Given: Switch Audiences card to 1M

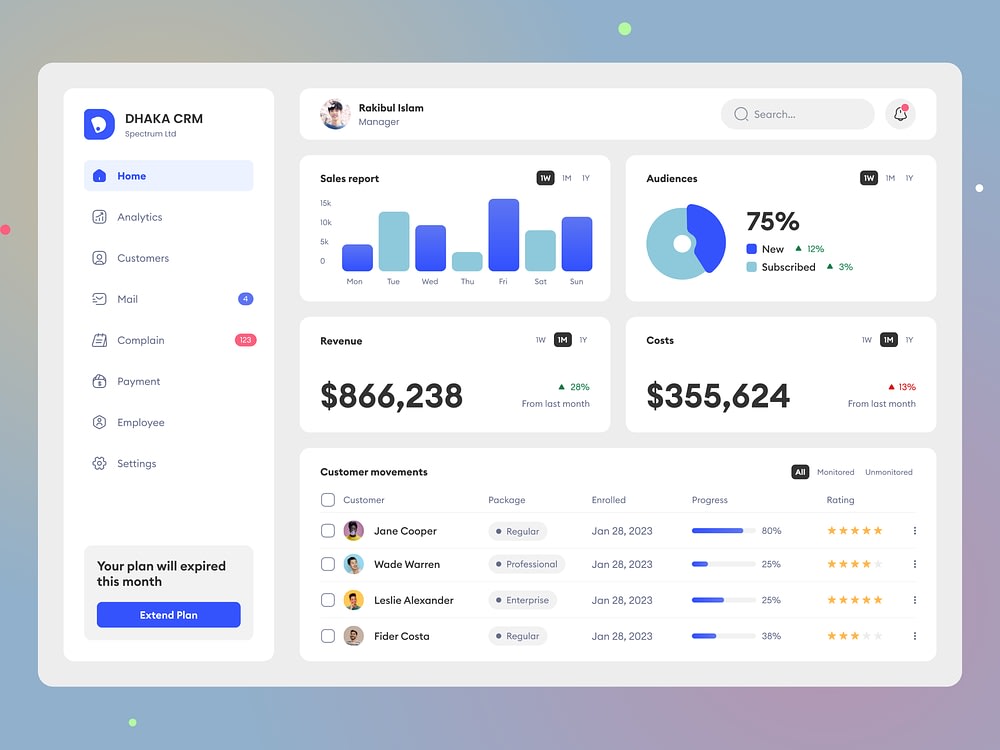Looking at the screenshot, I should 890,178.
